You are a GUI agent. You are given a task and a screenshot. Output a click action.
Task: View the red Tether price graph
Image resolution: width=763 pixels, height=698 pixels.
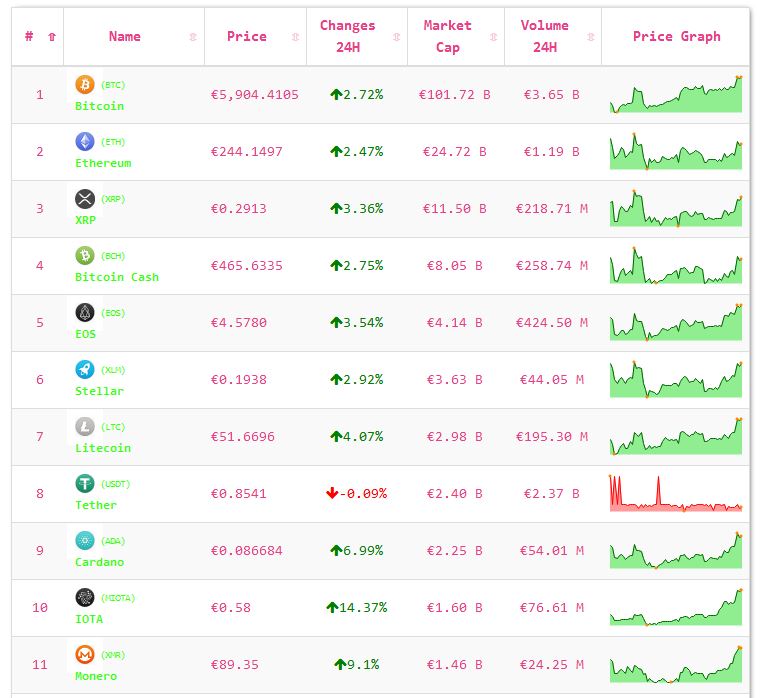tap(676, 494)
